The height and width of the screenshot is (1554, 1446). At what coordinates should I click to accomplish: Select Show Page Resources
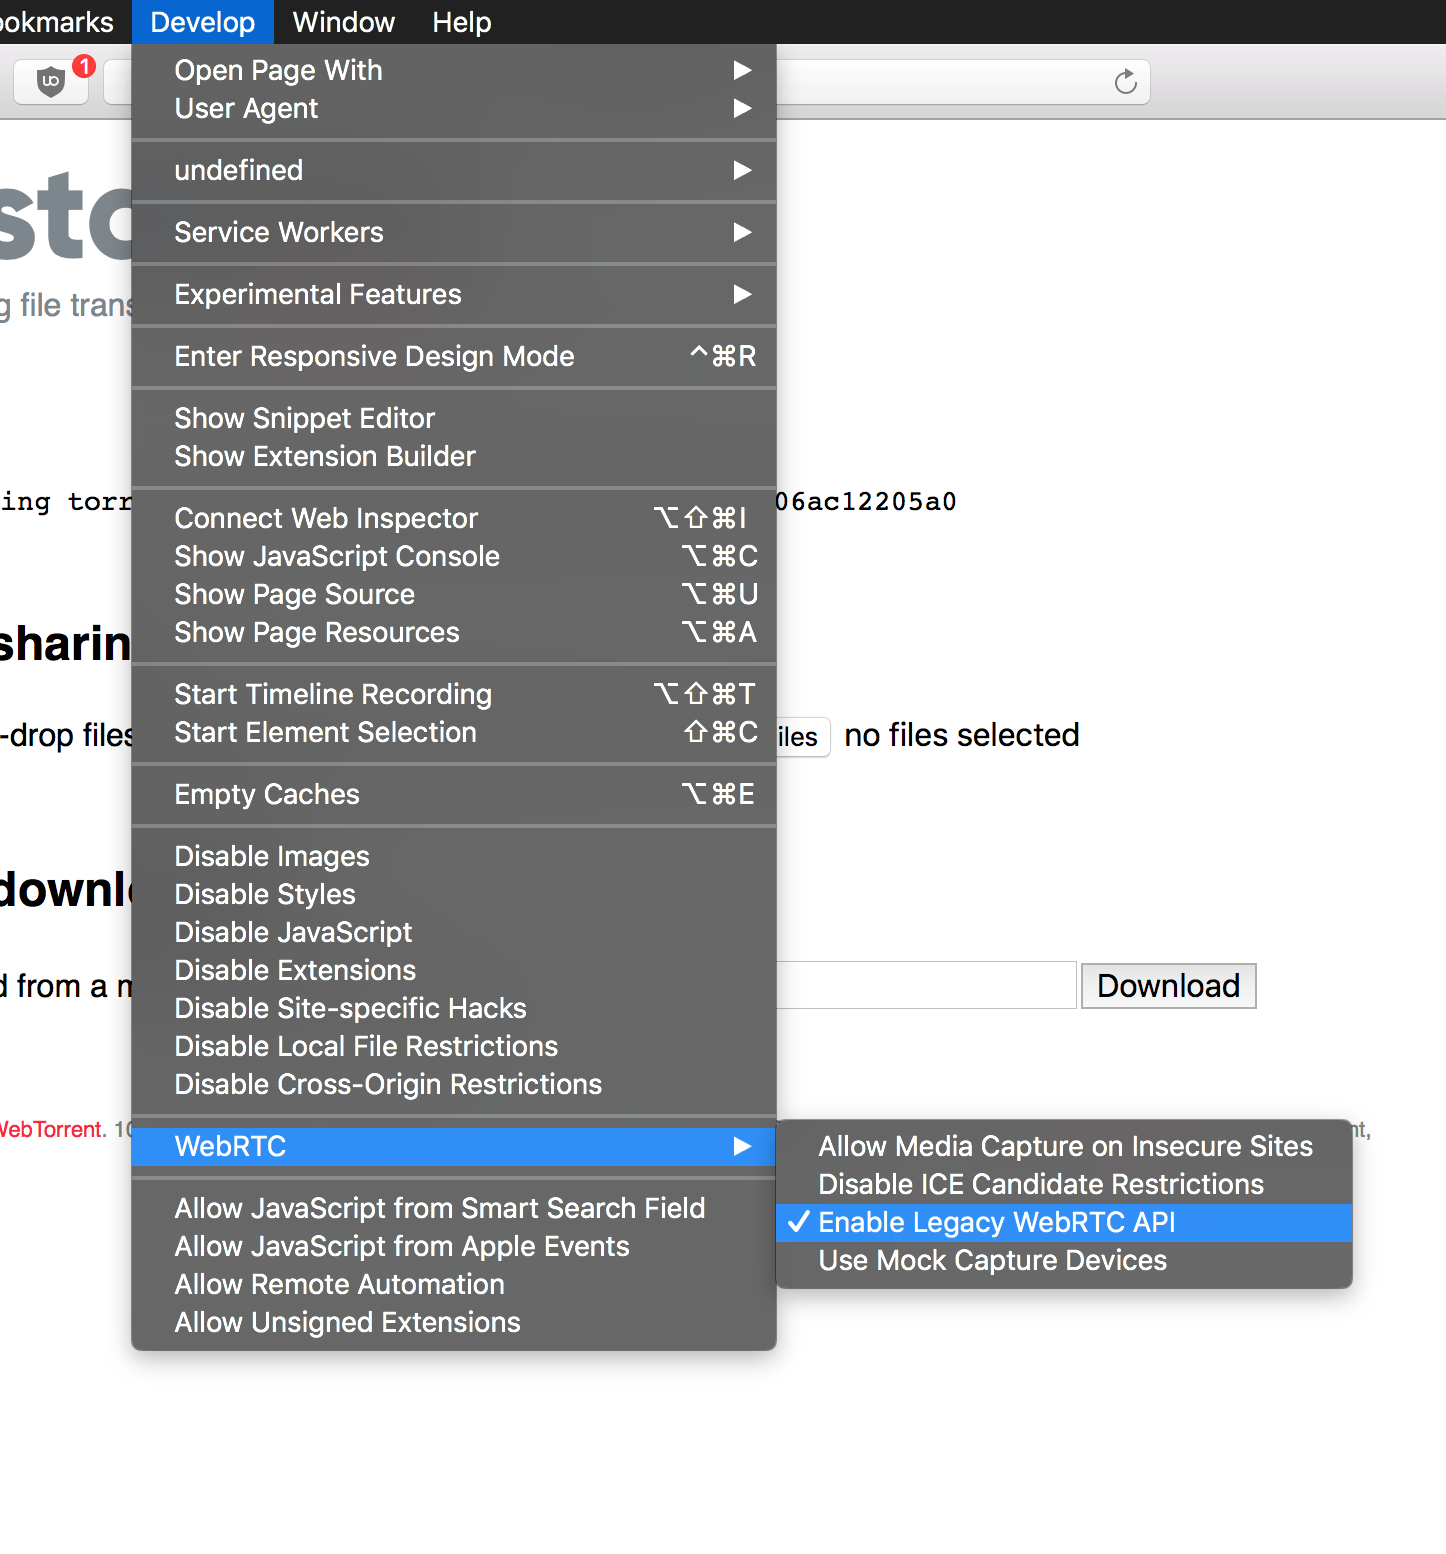click(x=454, y=632)
